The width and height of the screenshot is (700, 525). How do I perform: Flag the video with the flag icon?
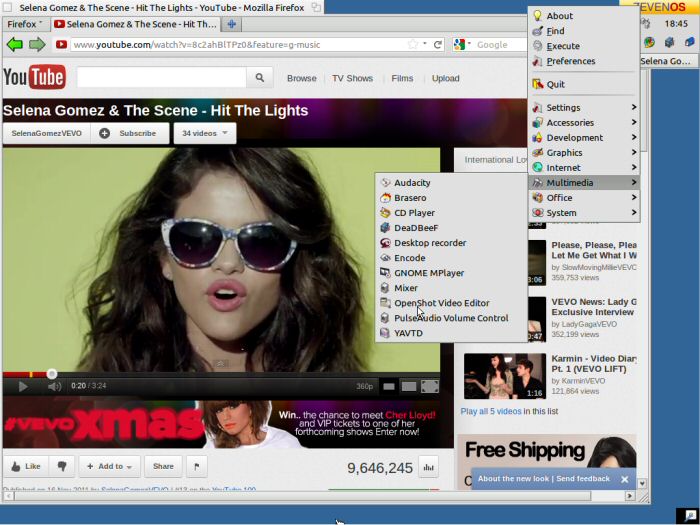point(197,466)
